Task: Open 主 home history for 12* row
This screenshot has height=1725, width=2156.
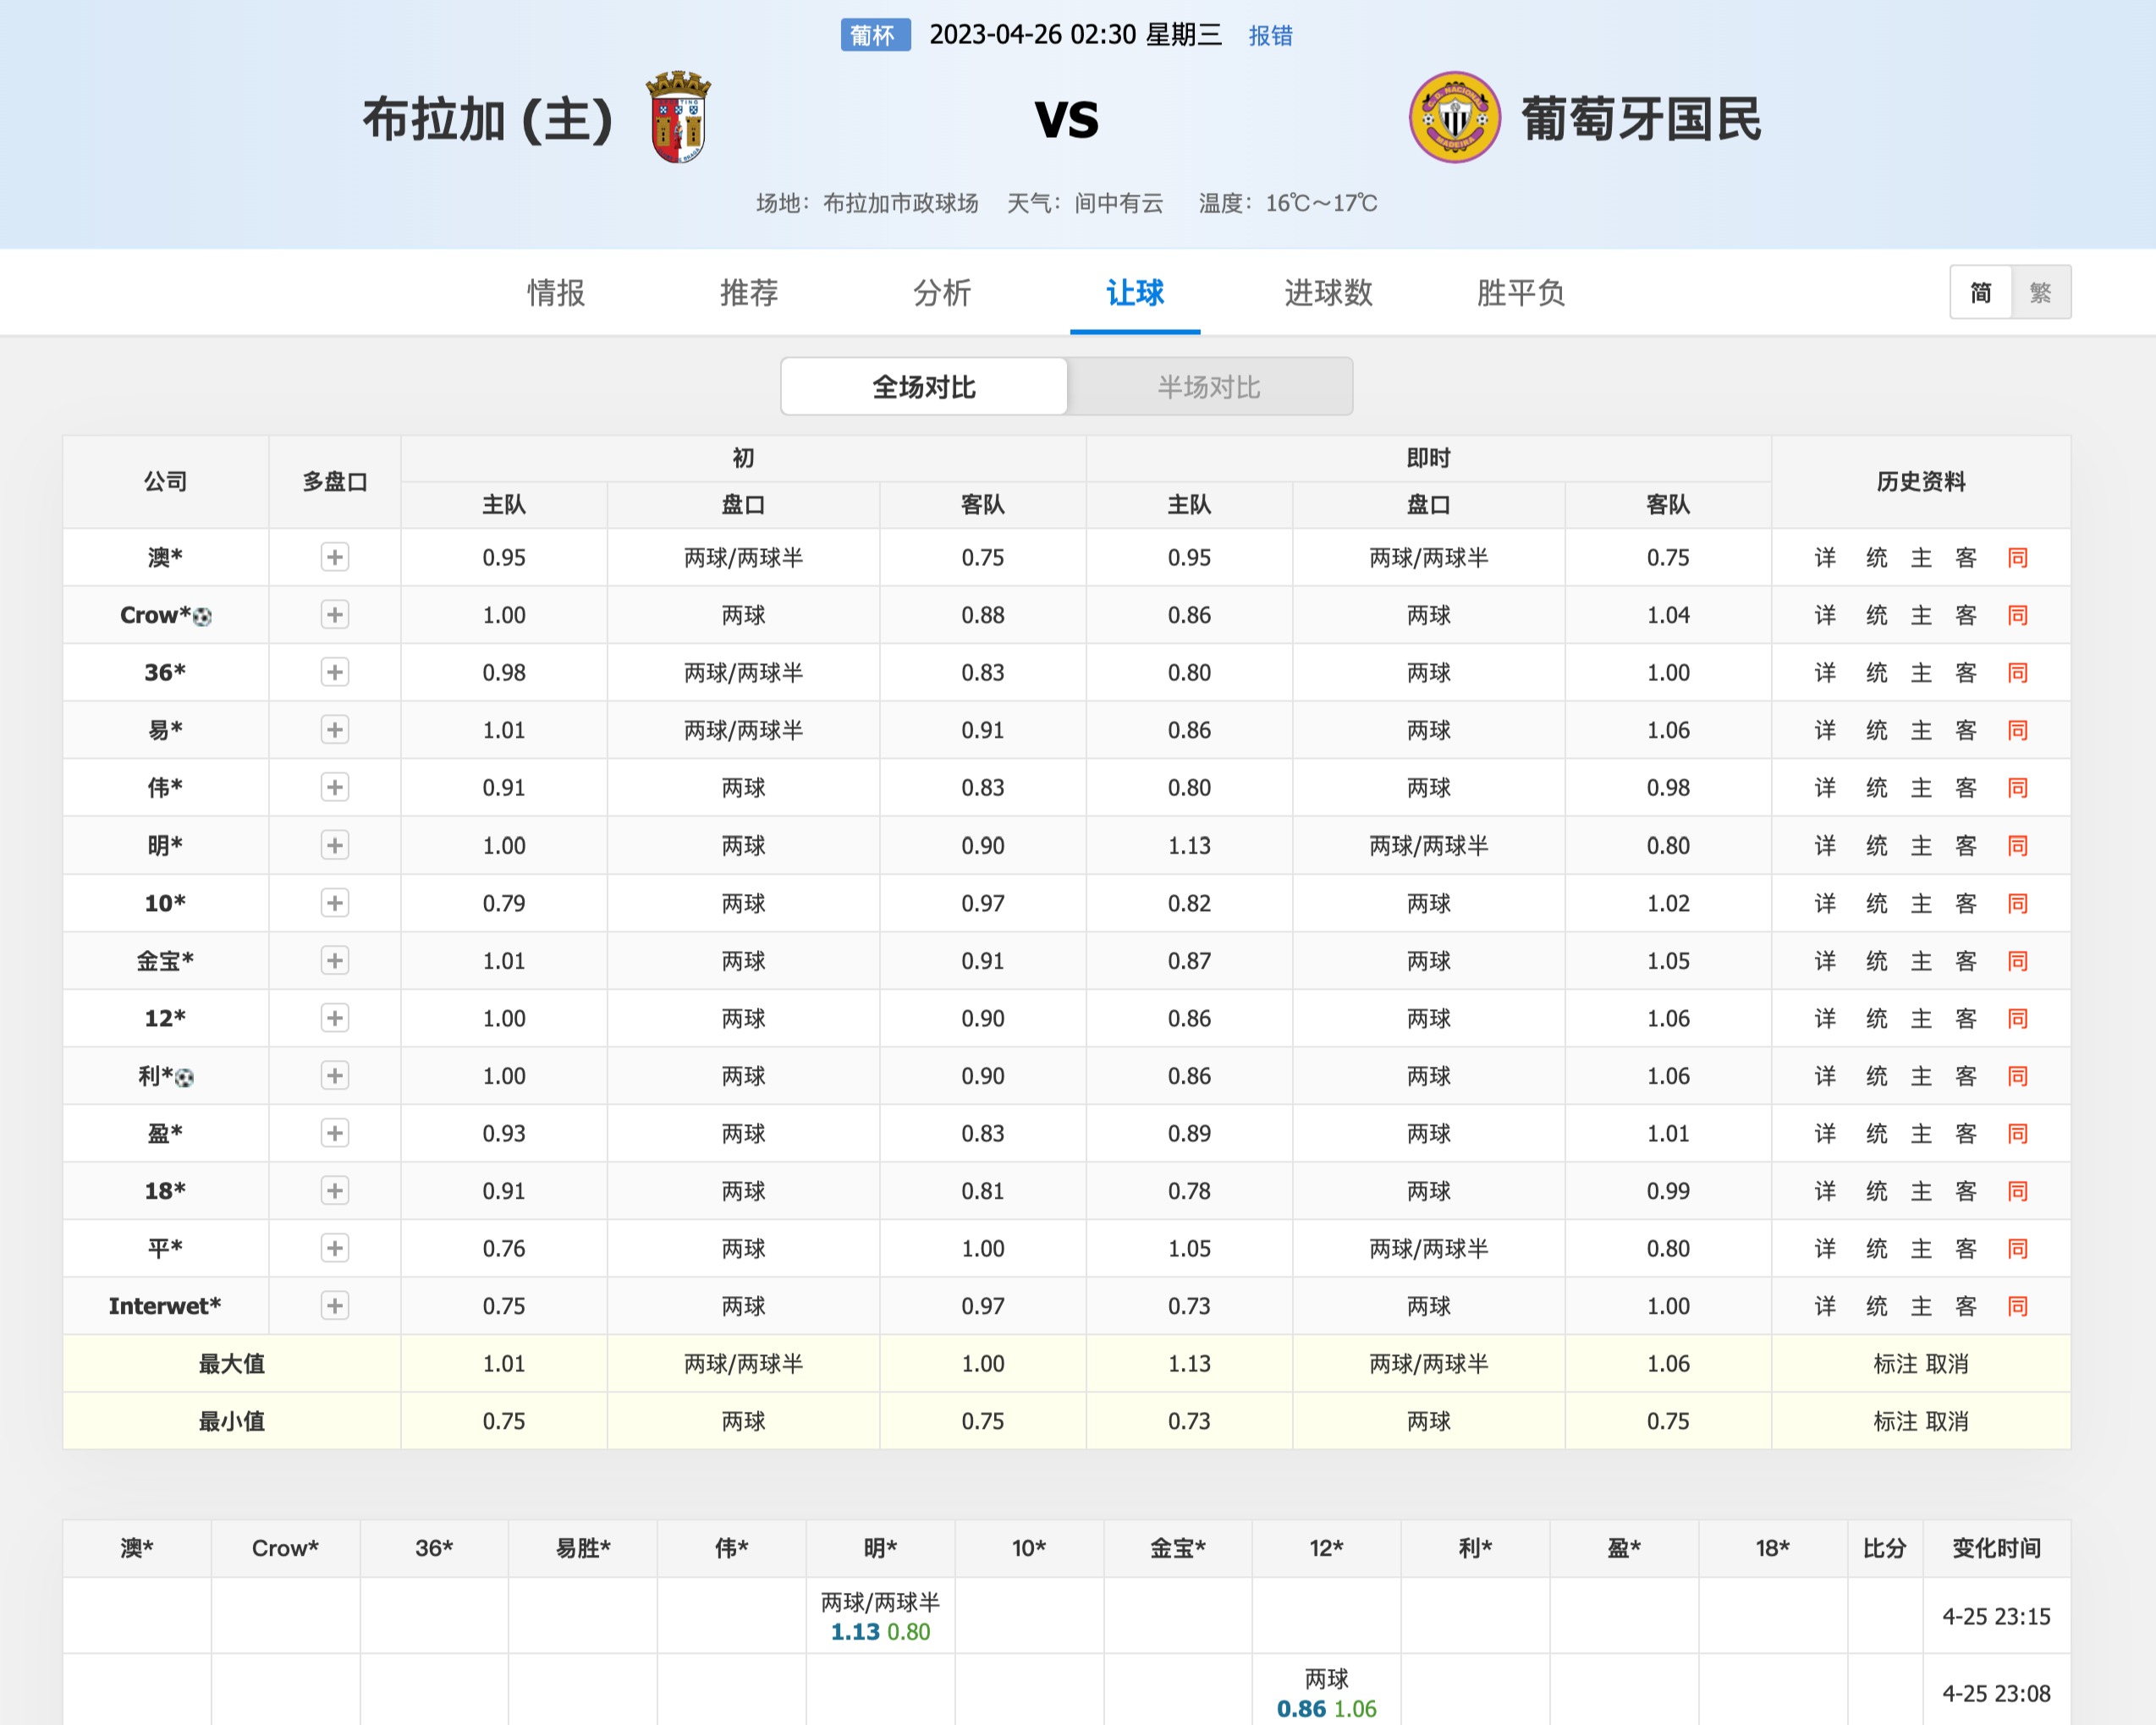Action: (1921, 1018)
